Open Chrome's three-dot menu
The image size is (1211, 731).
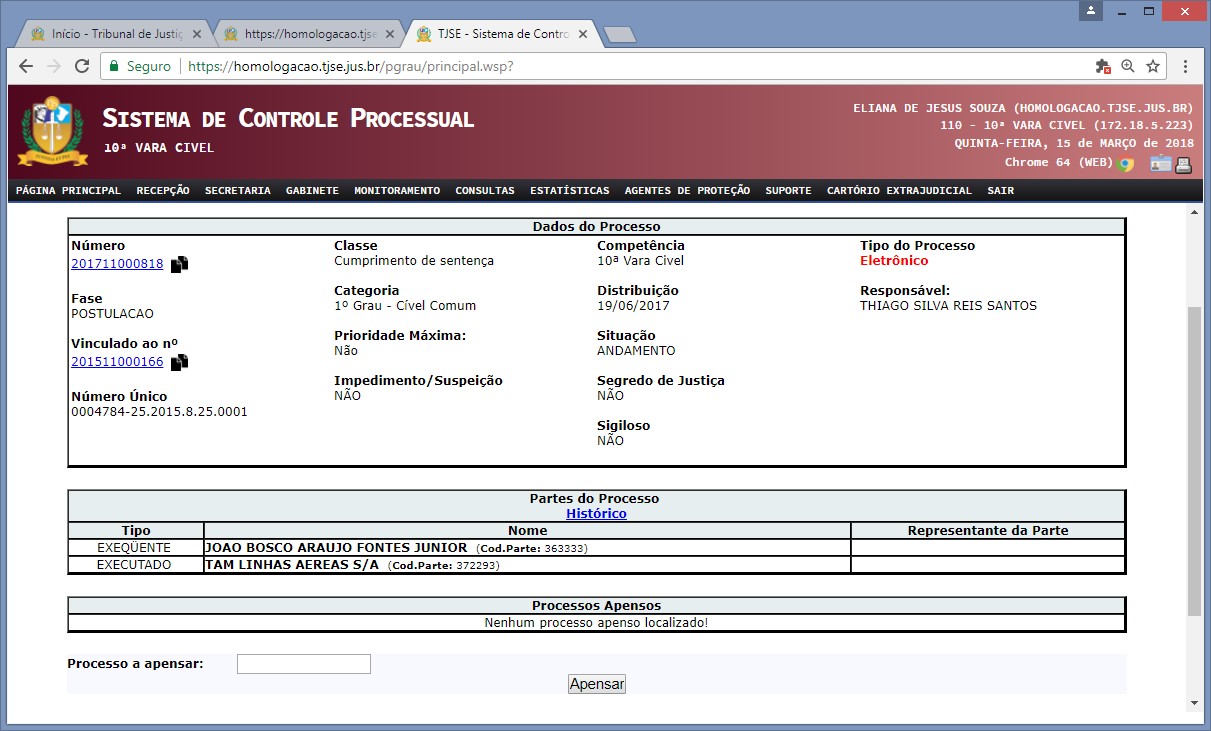coord(1185,66)
